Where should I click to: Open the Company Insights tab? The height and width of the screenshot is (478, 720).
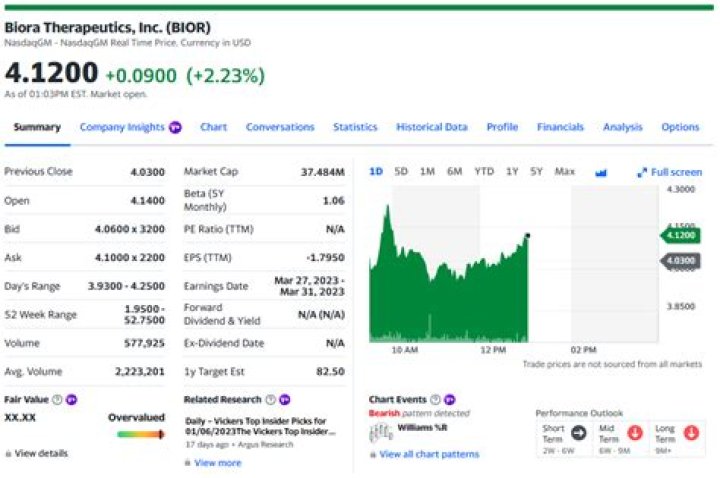point(123,127)
